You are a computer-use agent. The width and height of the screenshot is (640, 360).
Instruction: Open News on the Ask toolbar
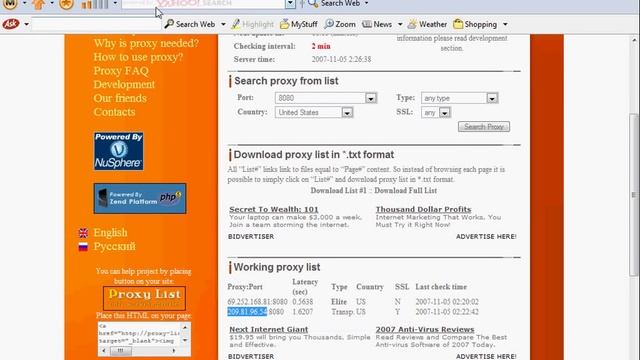tap(377, 24)
